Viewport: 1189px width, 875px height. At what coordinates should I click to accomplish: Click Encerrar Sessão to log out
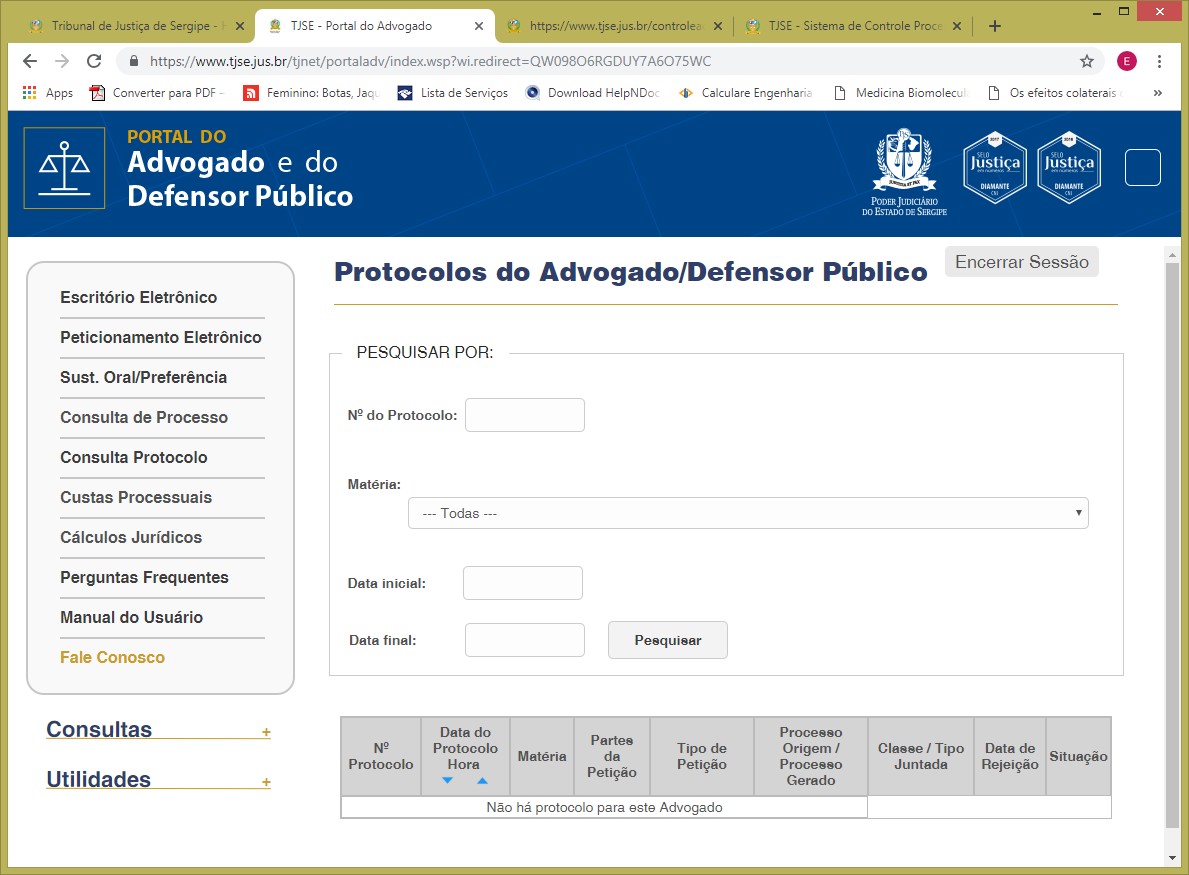(1021, 262)
